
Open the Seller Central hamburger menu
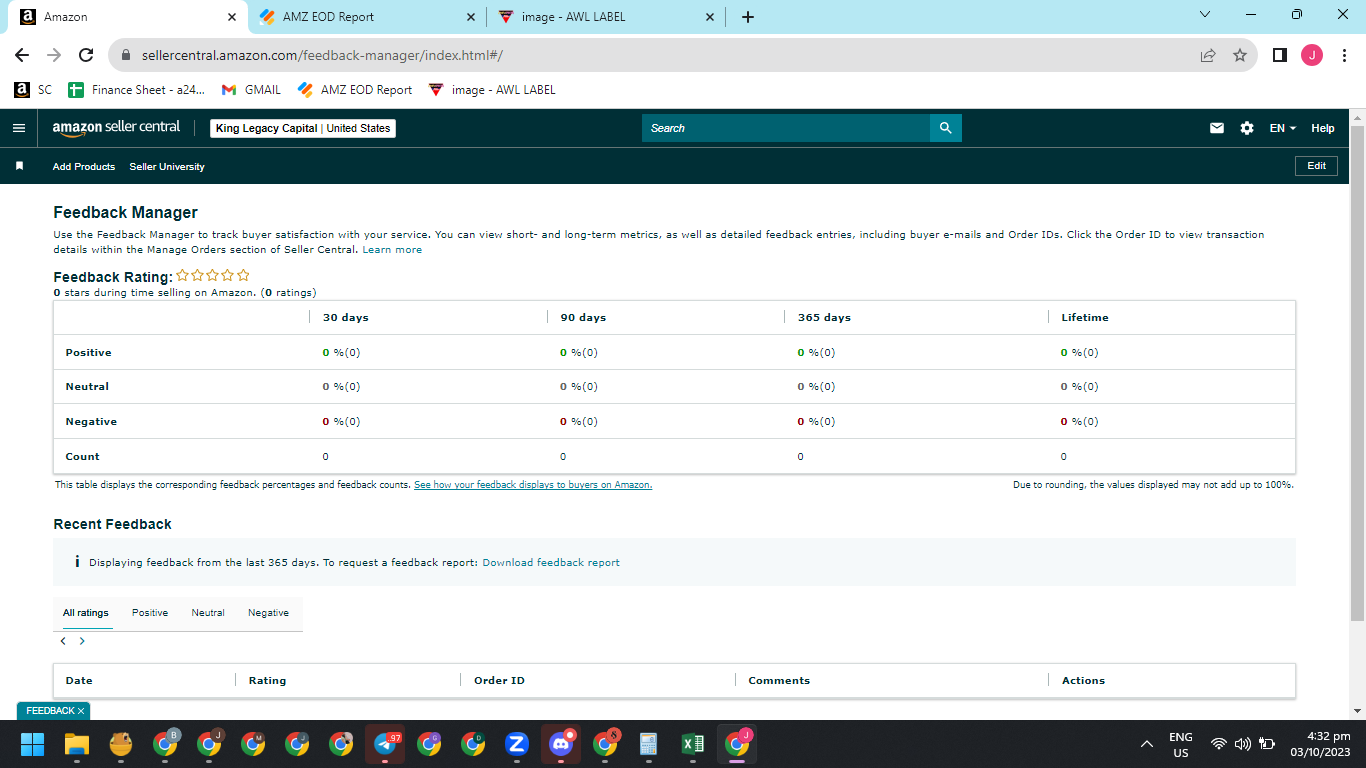coord(18,128)
